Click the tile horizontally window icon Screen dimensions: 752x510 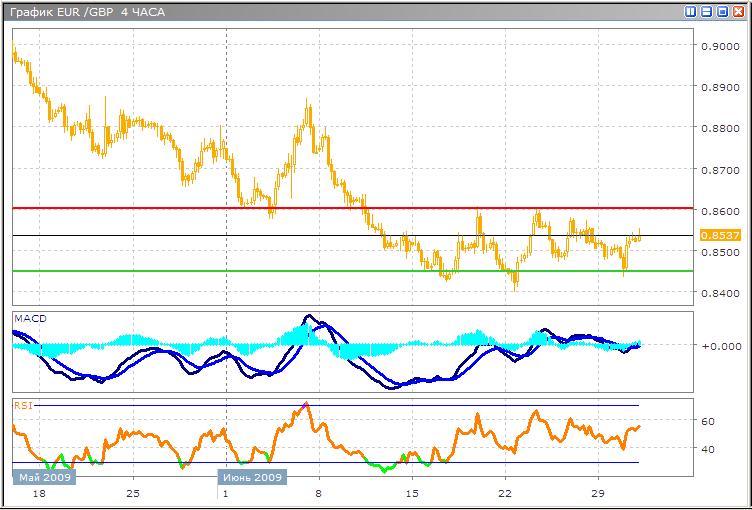coord(706,11)
